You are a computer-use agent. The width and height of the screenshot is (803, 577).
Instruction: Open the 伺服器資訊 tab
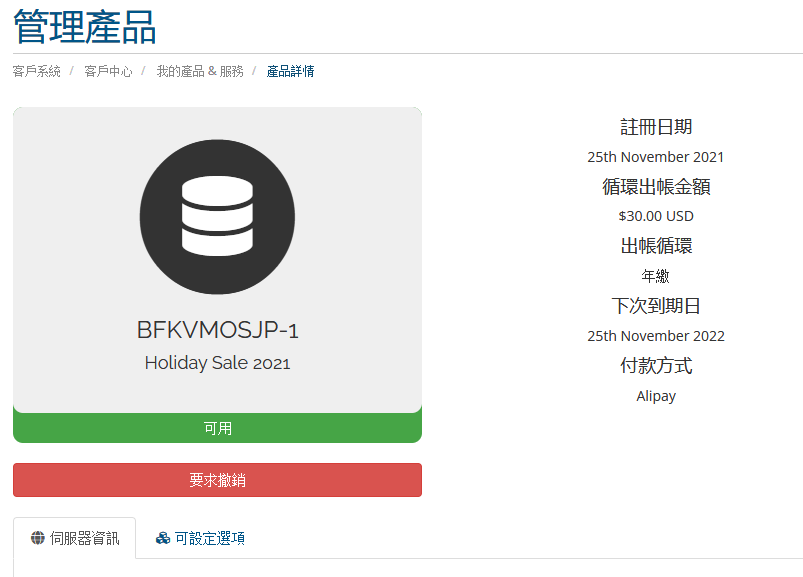tap(75, 538)
